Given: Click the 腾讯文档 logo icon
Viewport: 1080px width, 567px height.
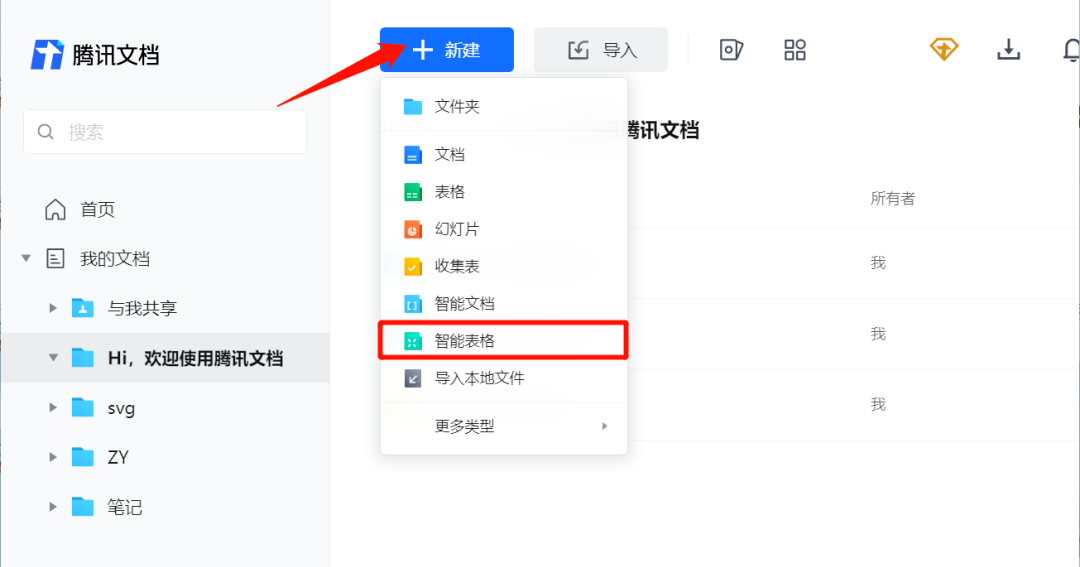Looking at the screenshot, I should tap(47, 54).
